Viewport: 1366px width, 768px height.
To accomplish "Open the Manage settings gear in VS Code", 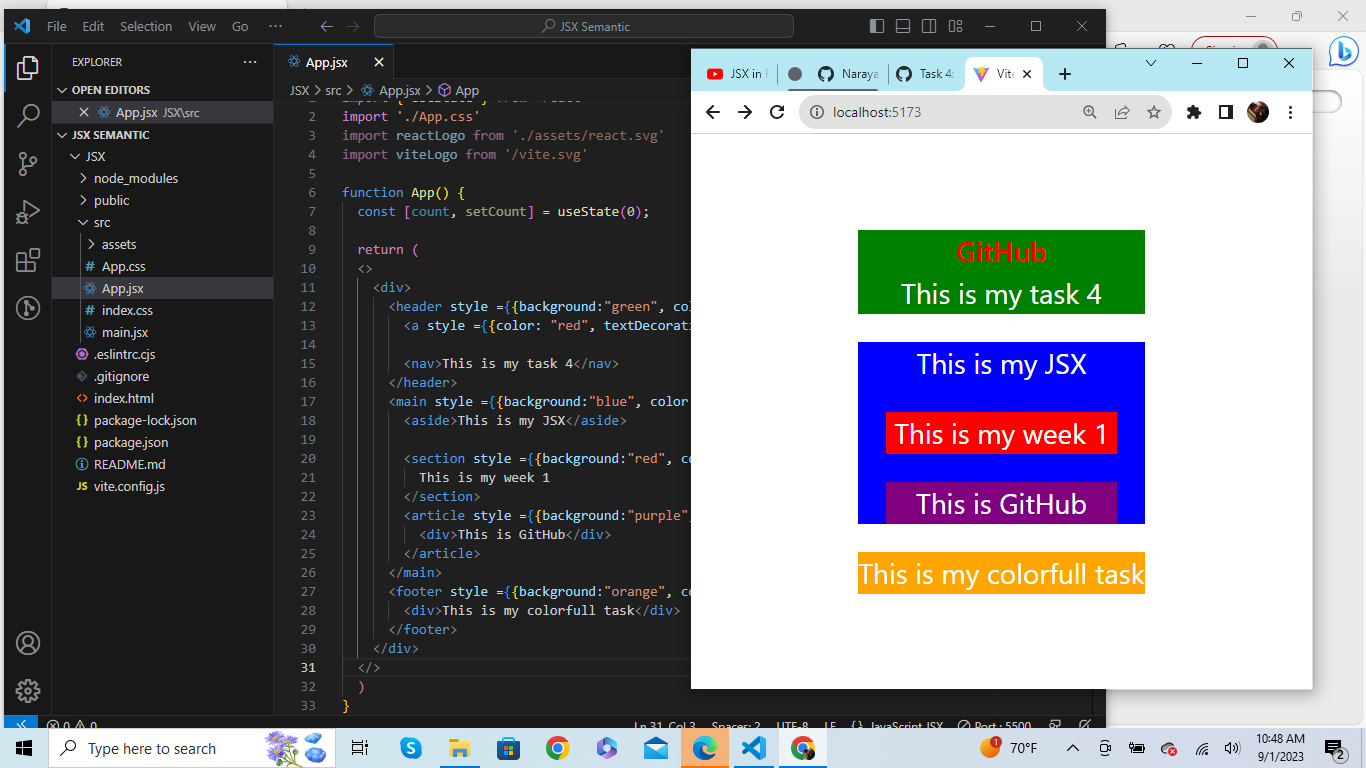I will point(27,690).
